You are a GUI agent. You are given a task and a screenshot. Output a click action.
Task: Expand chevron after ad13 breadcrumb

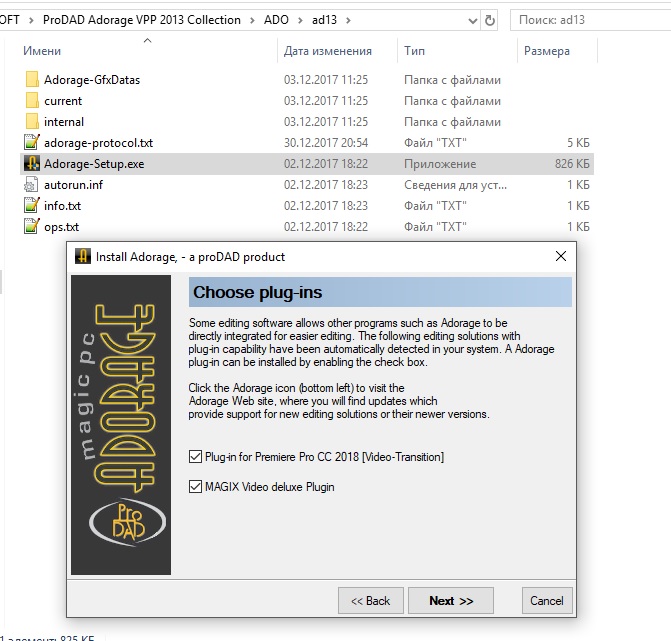point(348,20)
